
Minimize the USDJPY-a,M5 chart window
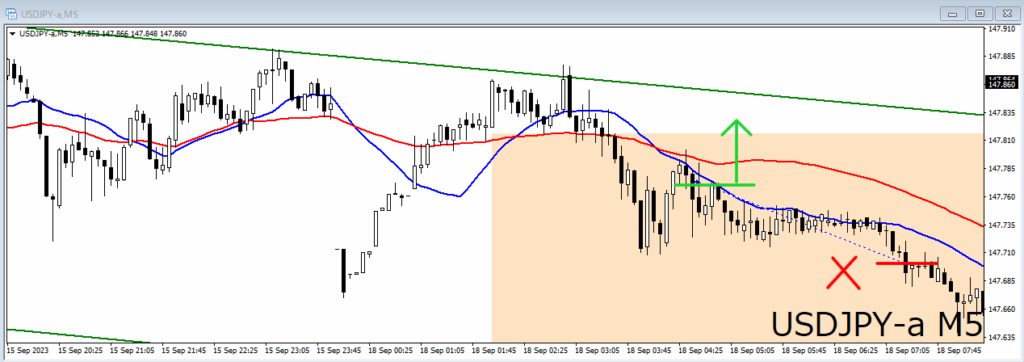coord(953,13)
